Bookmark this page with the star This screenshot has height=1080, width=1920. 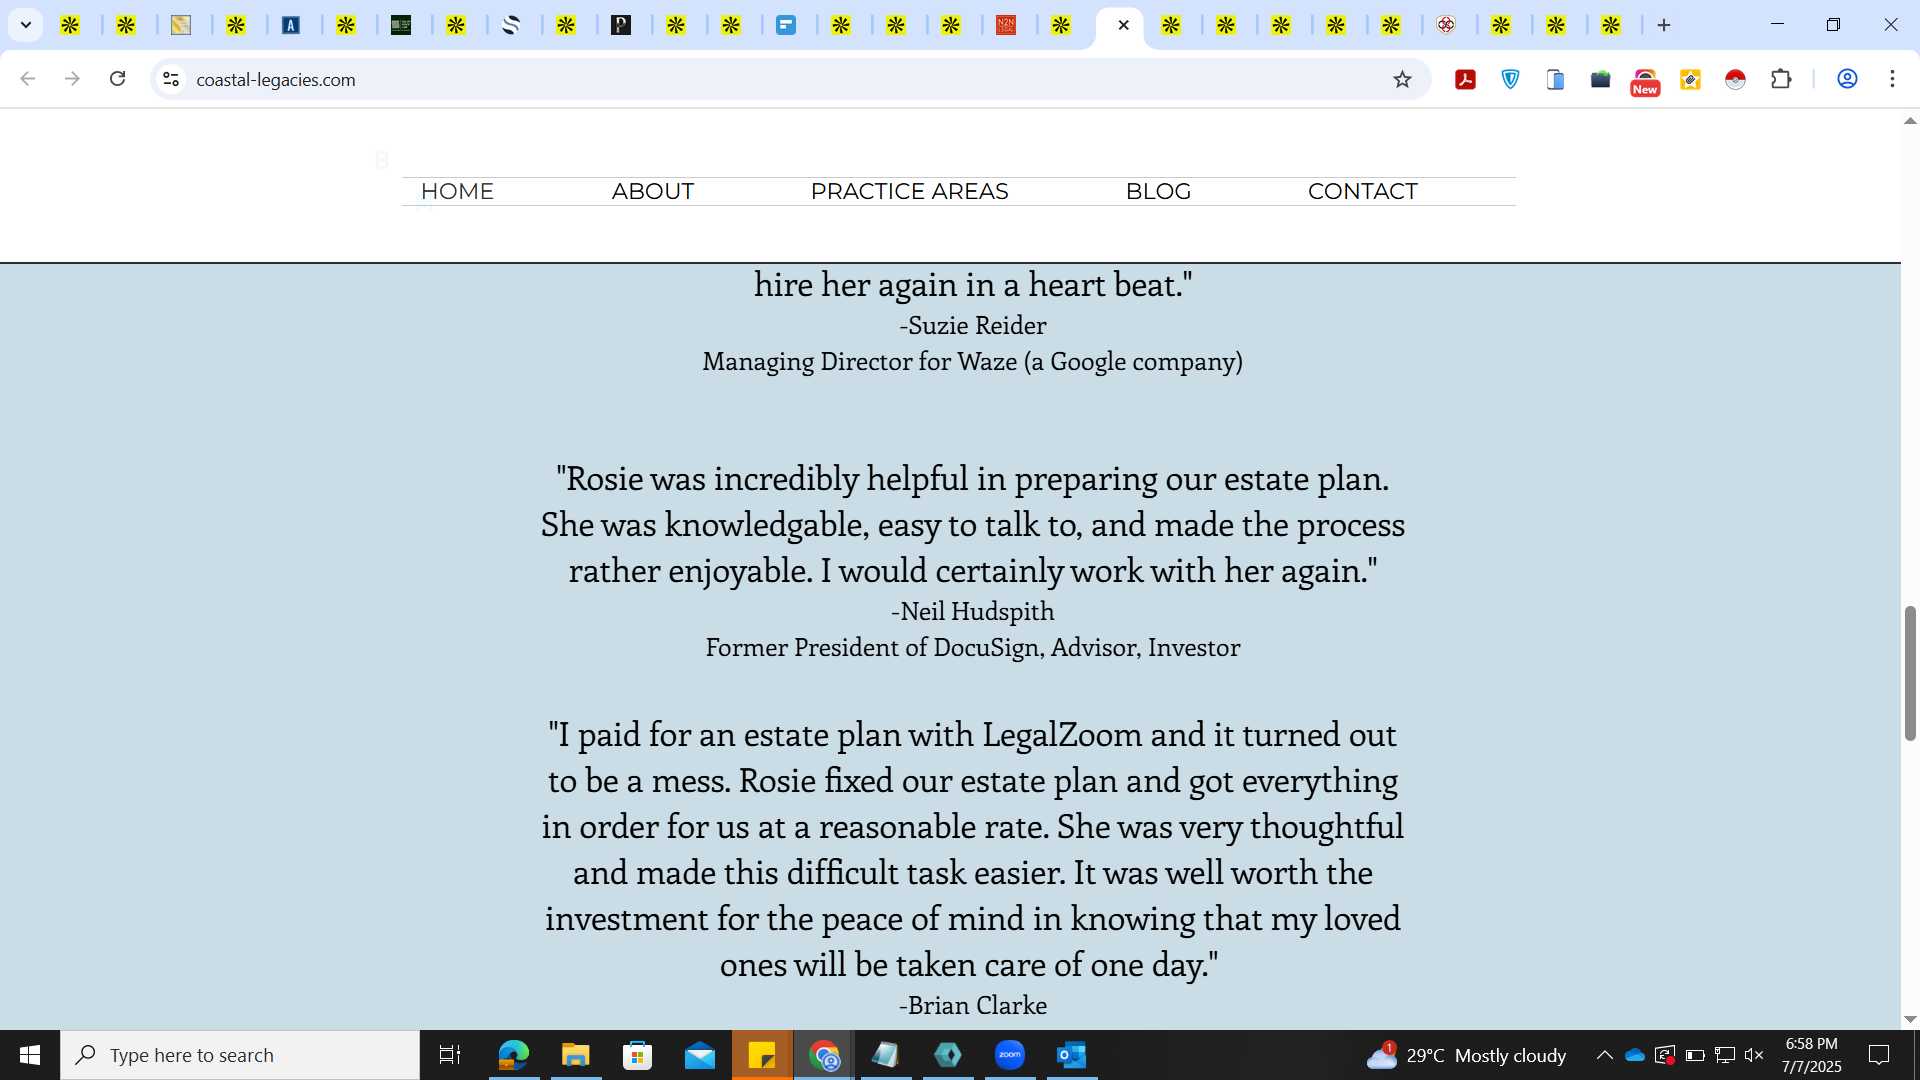(1402, 79)
